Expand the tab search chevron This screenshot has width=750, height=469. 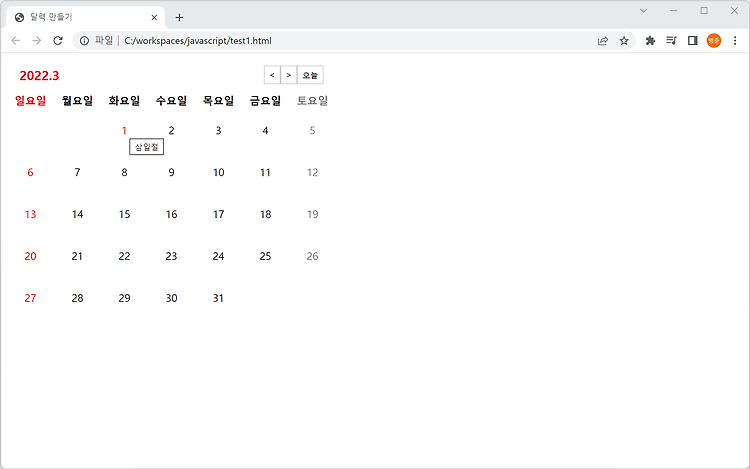point(644,11)
